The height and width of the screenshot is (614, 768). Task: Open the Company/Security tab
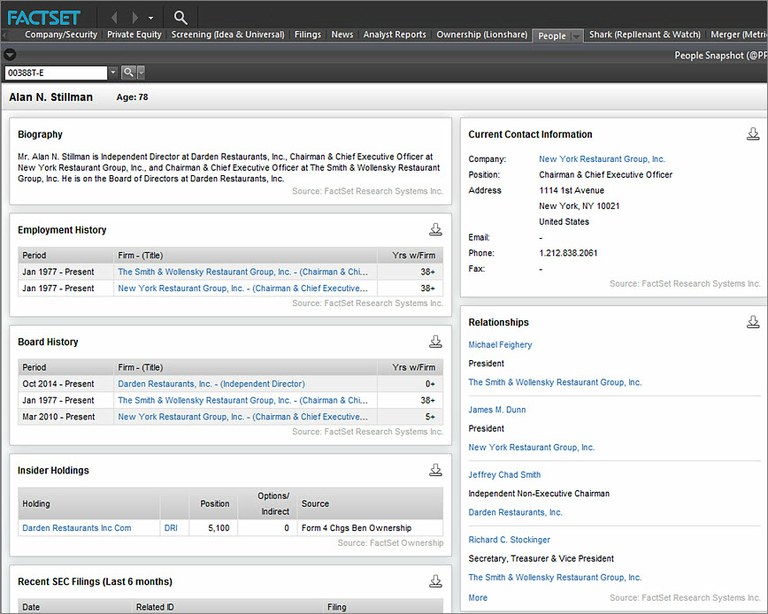pos(61,34)
